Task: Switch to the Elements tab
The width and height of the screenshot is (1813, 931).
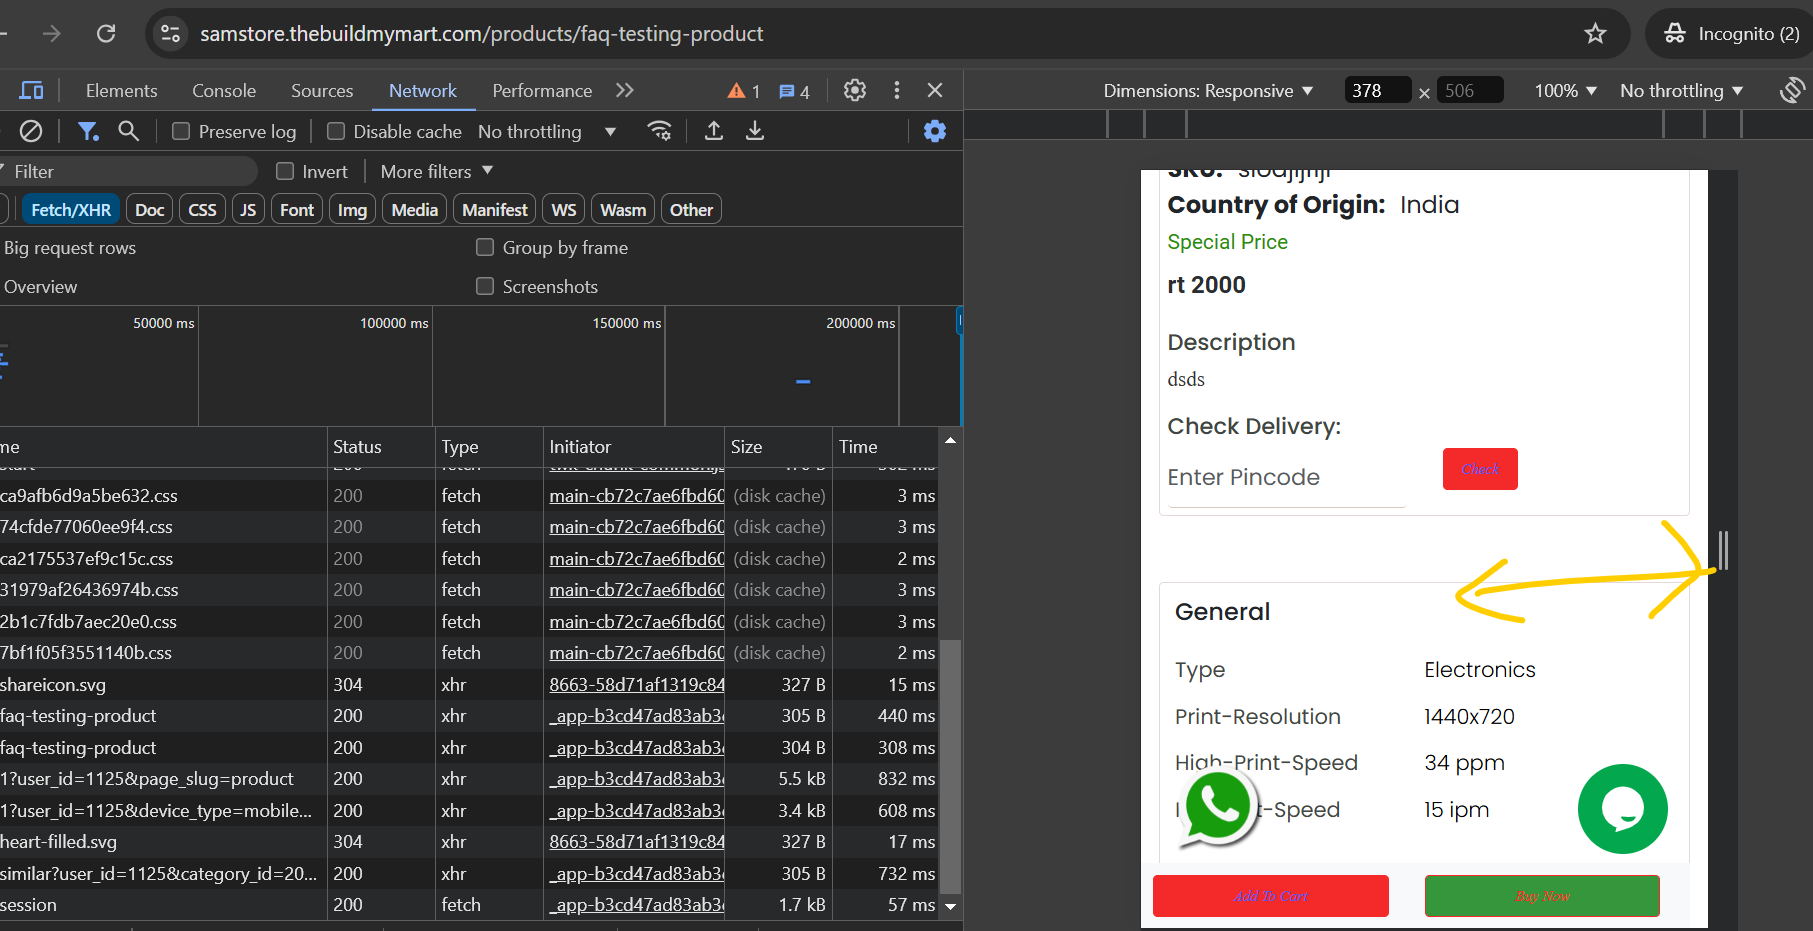Action: coord(122,91)
